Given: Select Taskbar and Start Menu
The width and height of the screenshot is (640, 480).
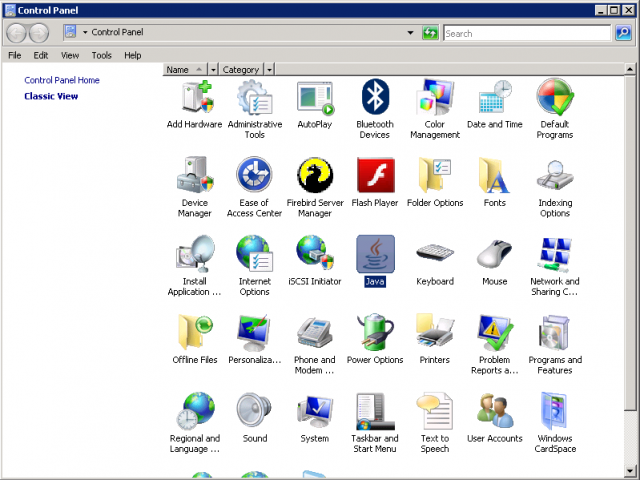Looking at the screenshot, I should pos(375,423).
